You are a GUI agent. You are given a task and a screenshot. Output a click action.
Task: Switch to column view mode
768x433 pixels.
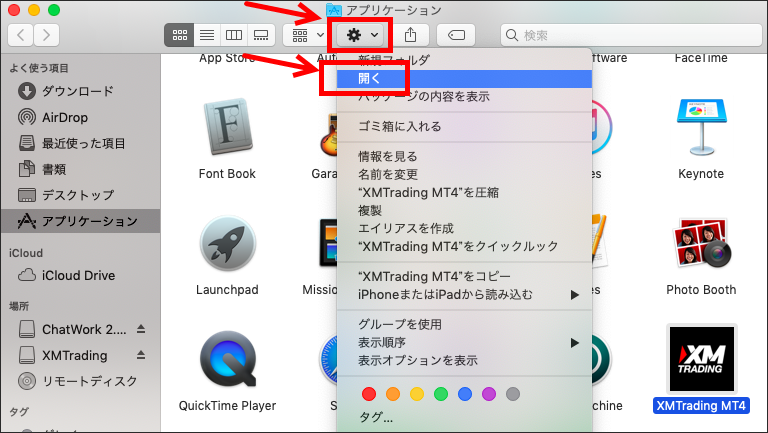pos(234,35)
